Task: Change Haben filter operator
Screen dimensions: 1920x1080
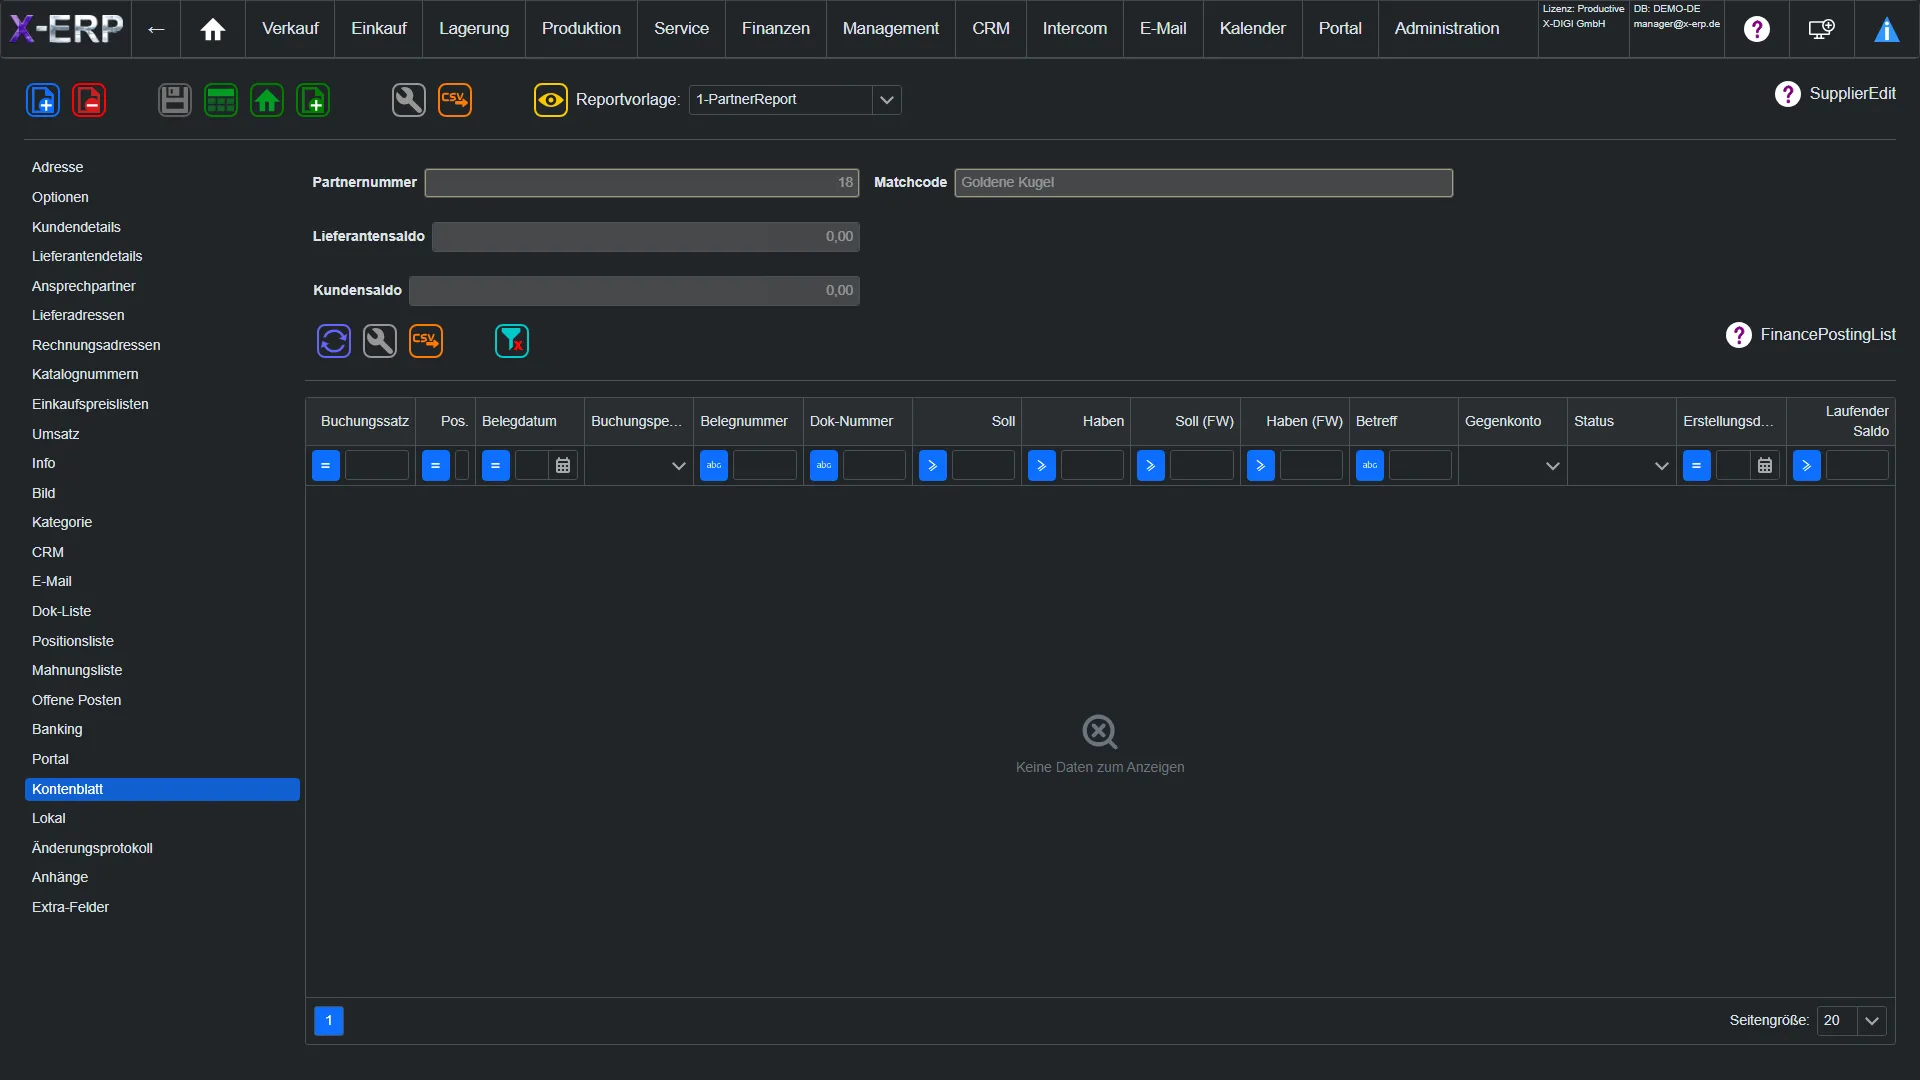Action: point(1042,466)
